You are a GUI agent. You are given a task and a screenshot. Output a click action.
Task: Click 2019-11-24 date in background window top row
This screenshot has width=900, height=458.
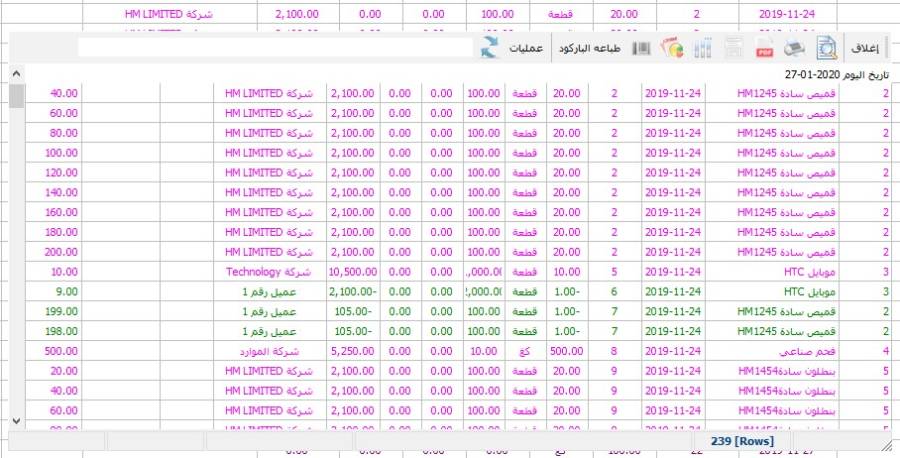pyautogui.click(x=787, y=14)
